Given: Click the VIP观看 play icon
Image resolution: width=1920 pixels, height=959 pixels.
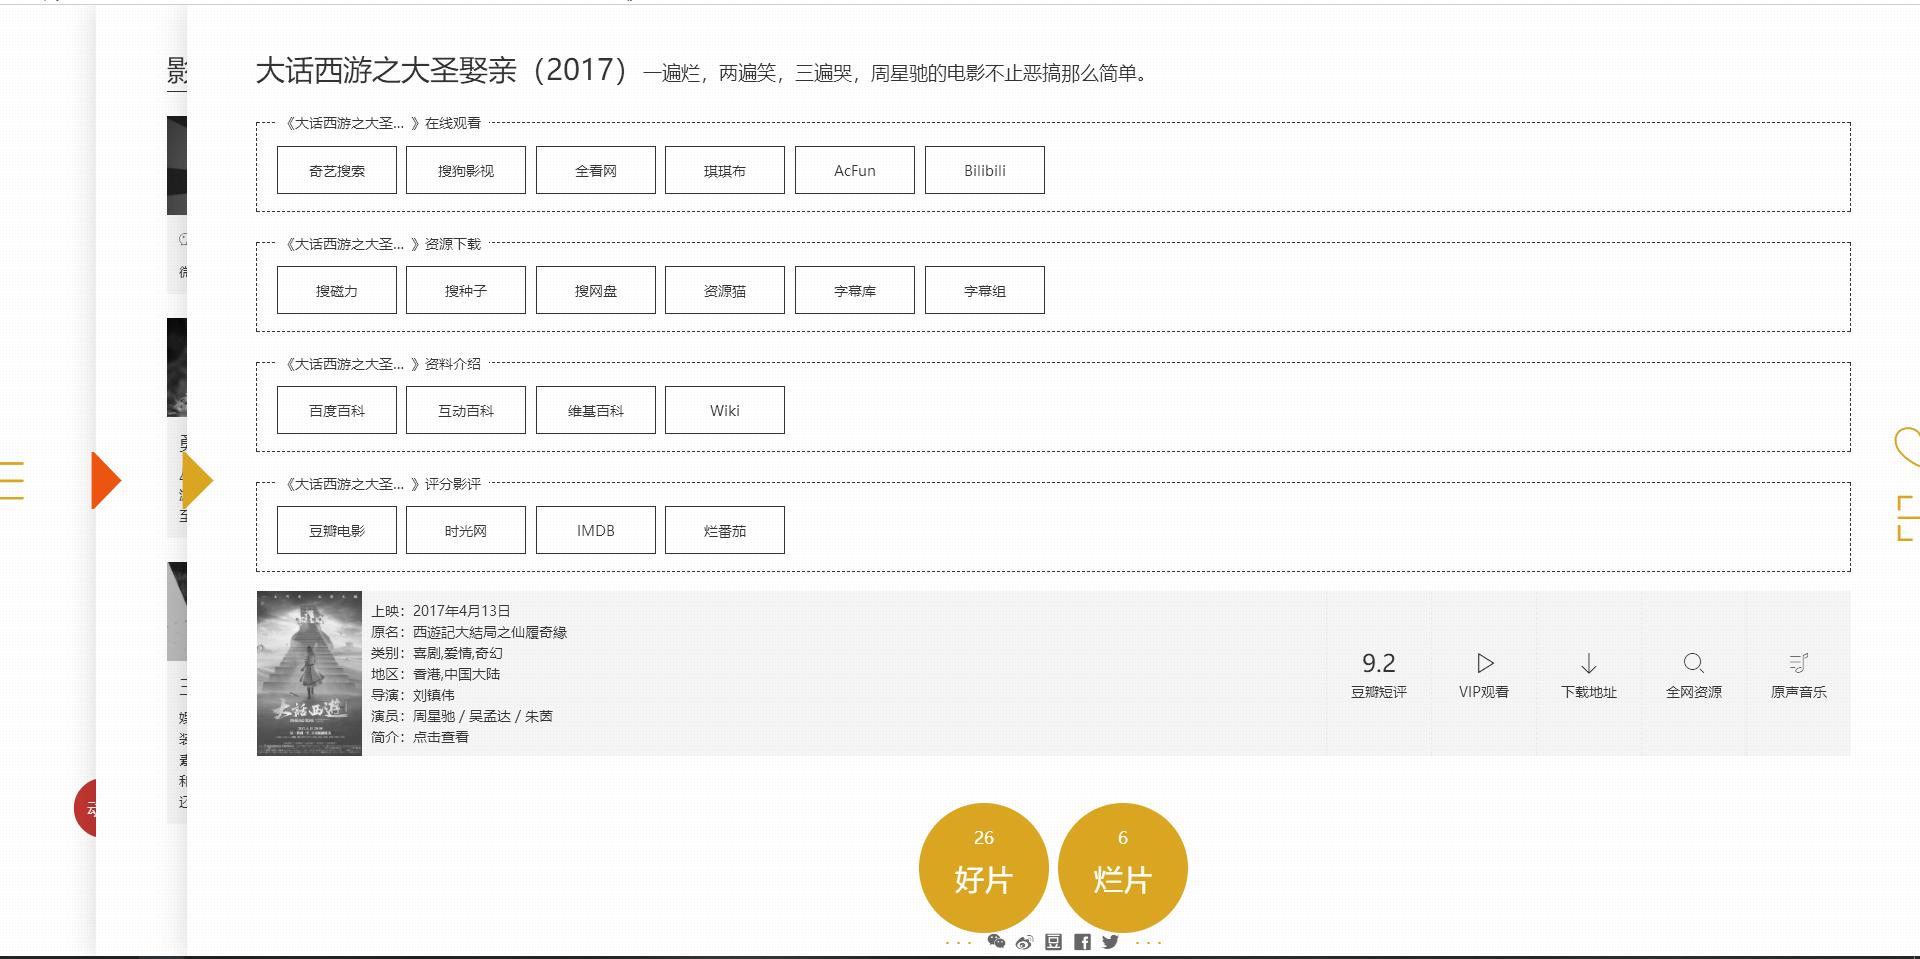Looking at the screenshot, I should (x=1484, y=663).
